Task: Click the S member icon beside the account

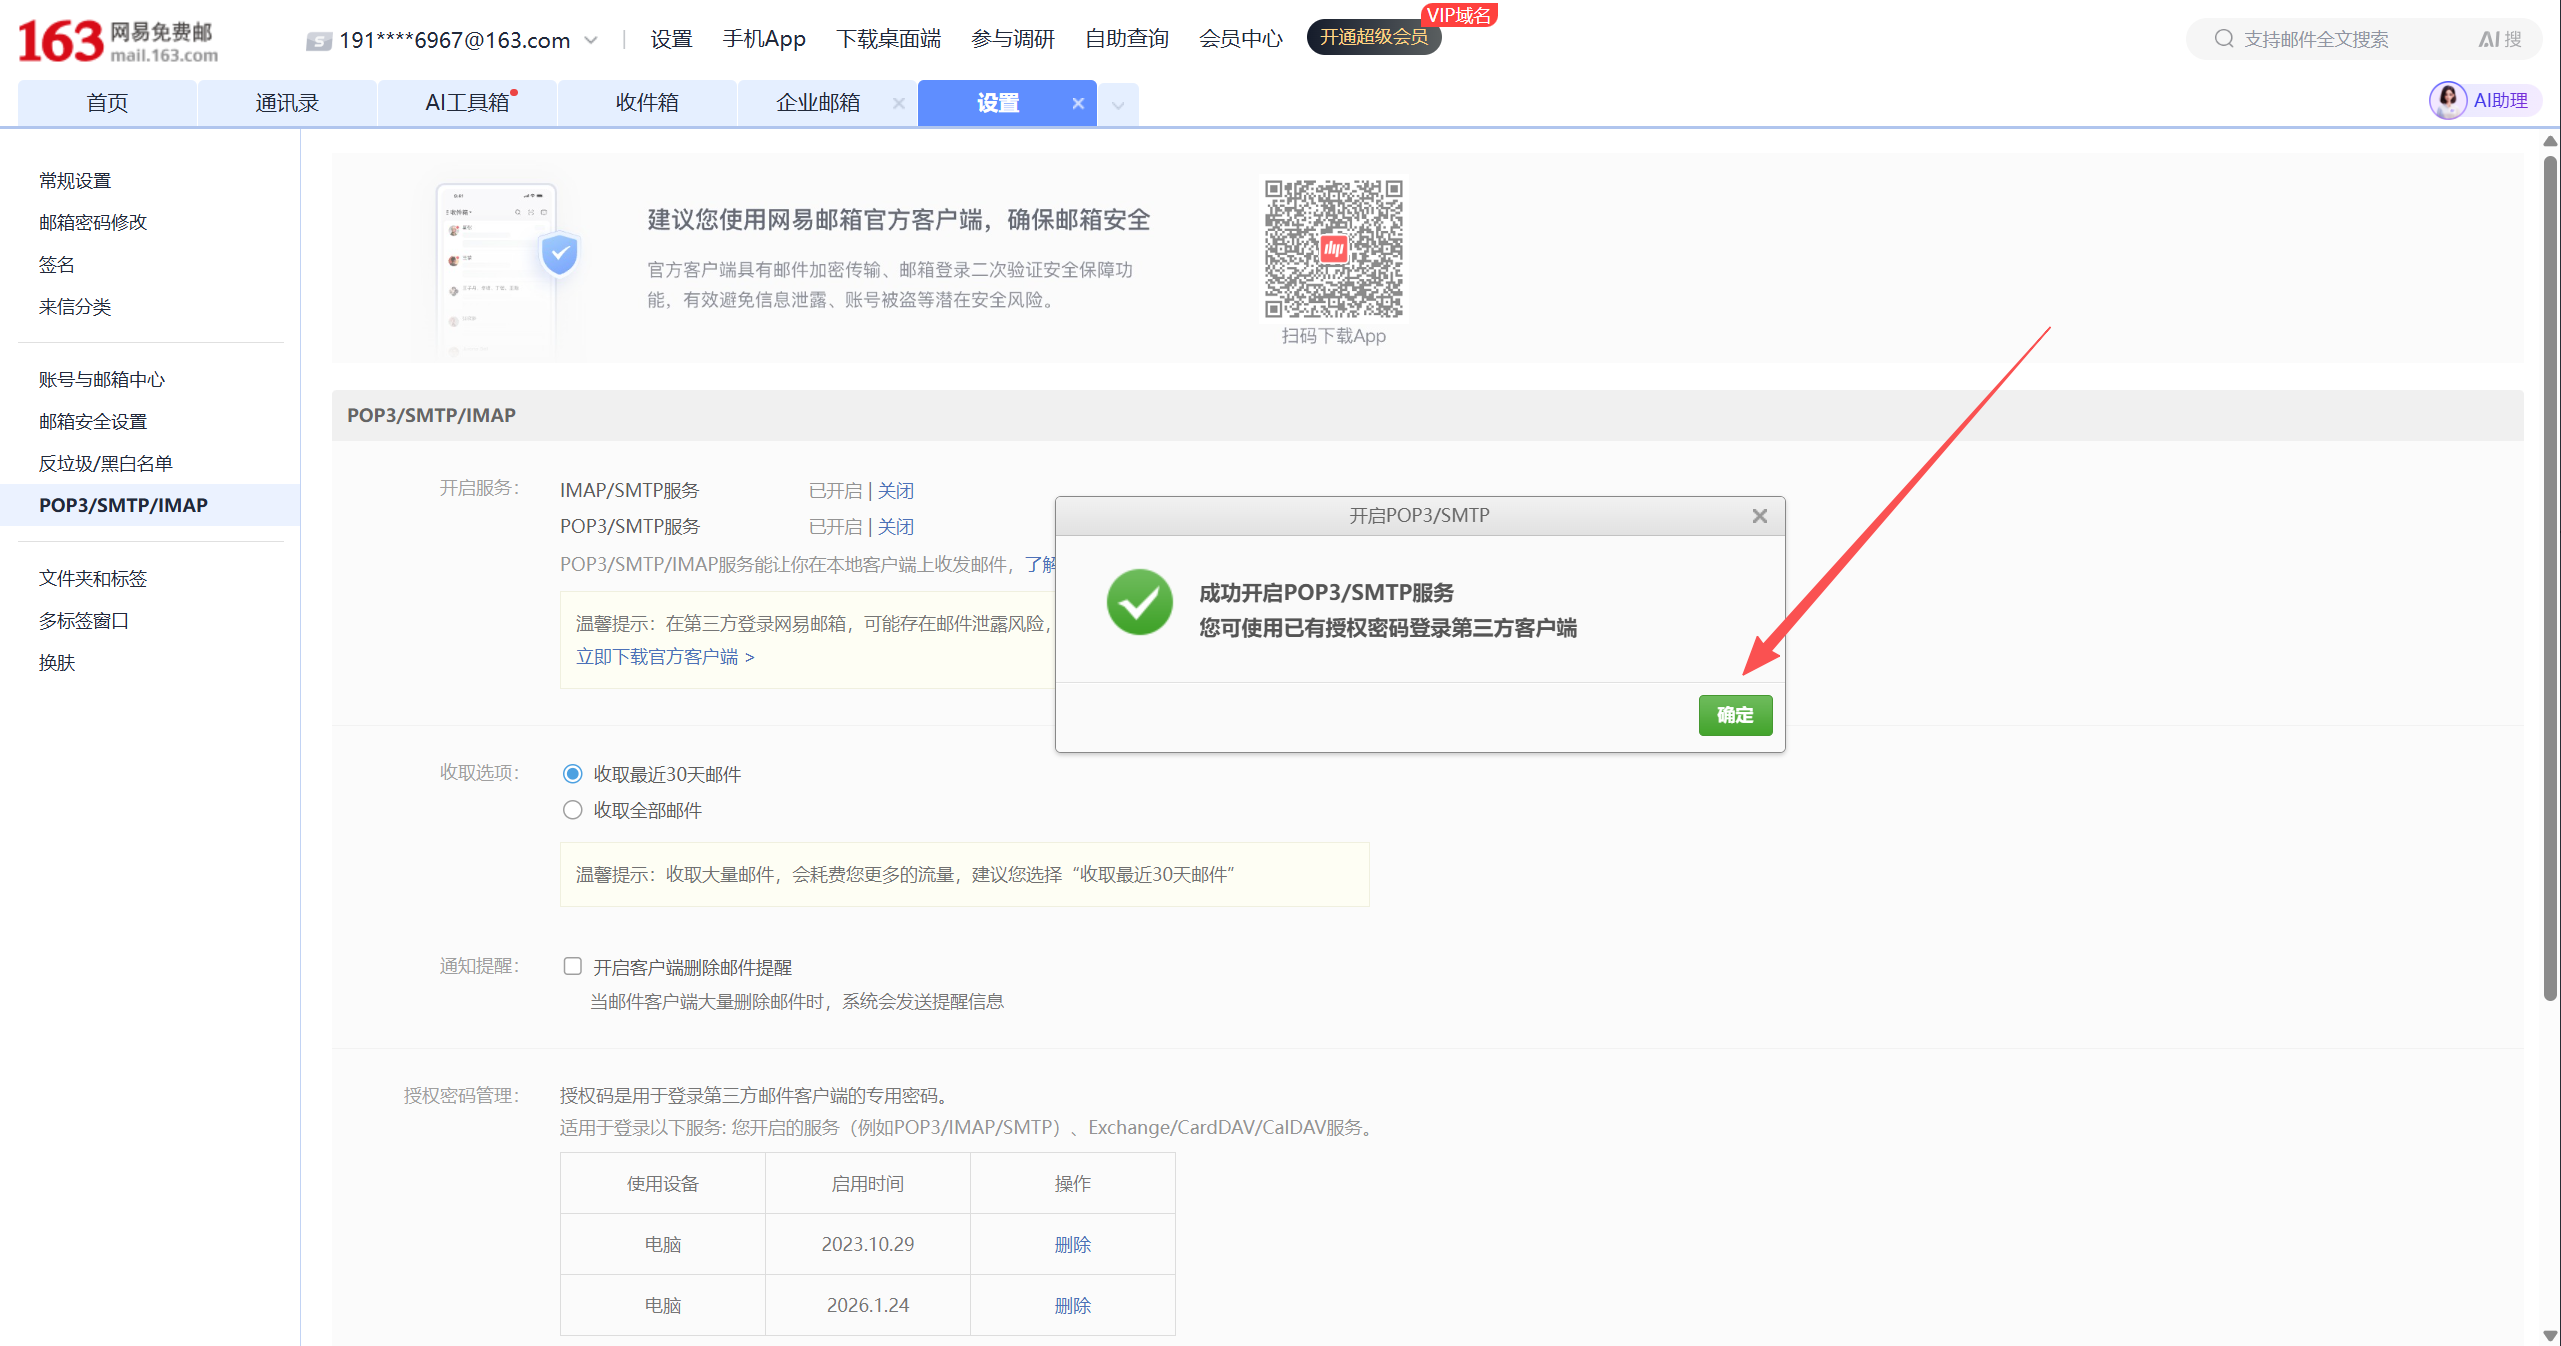Action: coord(318,40)
